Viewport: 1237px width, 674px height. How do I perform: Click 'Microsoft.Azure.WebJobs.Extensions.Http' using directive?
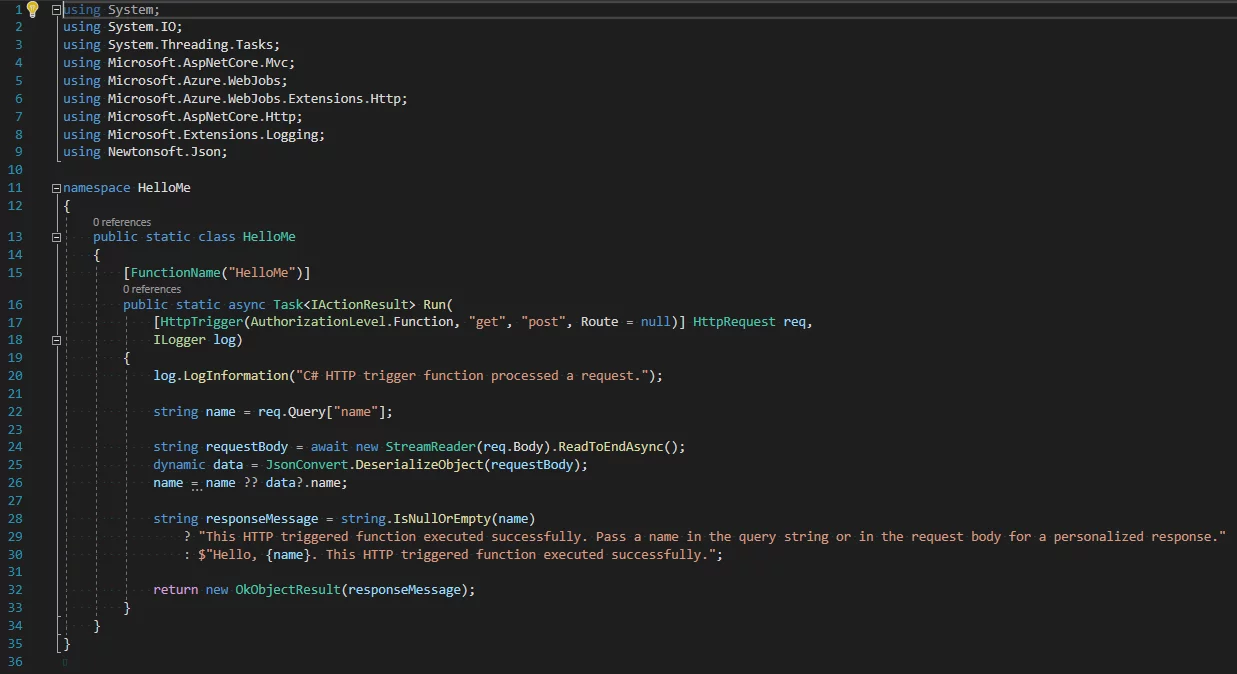(254, 99)
